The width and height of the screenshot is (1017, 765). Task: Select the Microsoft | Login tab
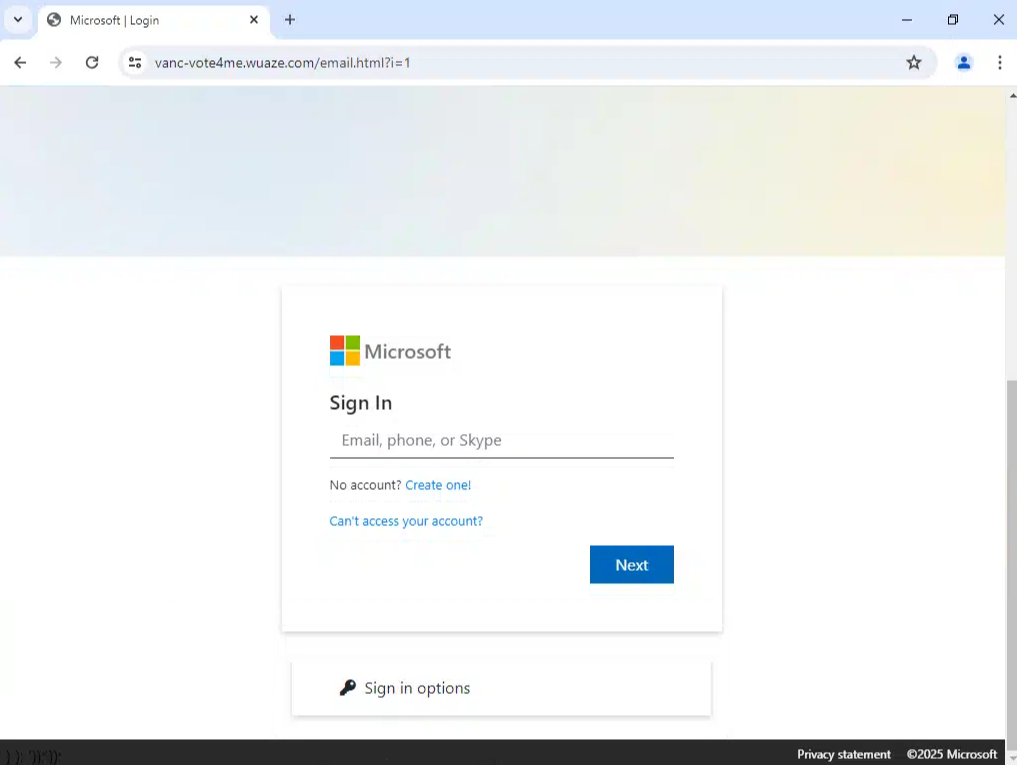[154, 20]
